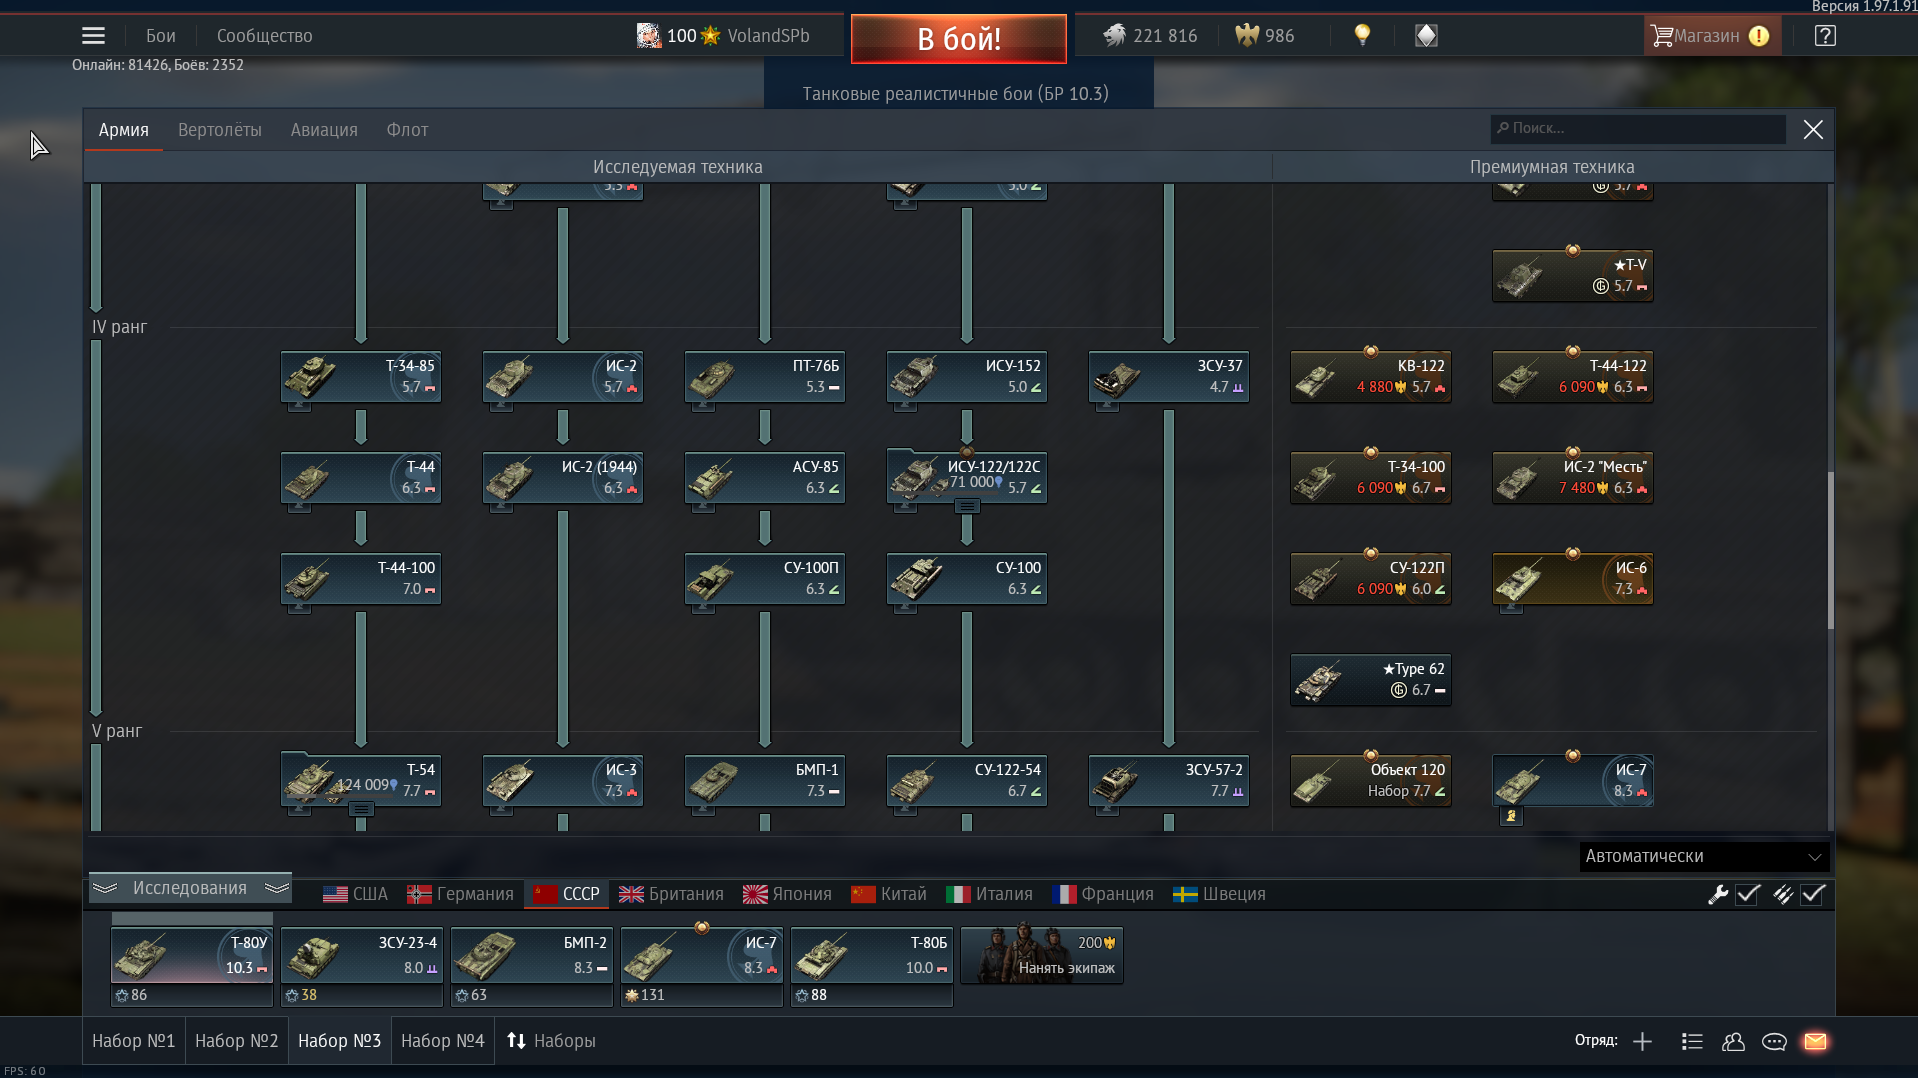Open the contacts list icon
This screenshot has height=1078, width=1918.
[1692, 1042]
